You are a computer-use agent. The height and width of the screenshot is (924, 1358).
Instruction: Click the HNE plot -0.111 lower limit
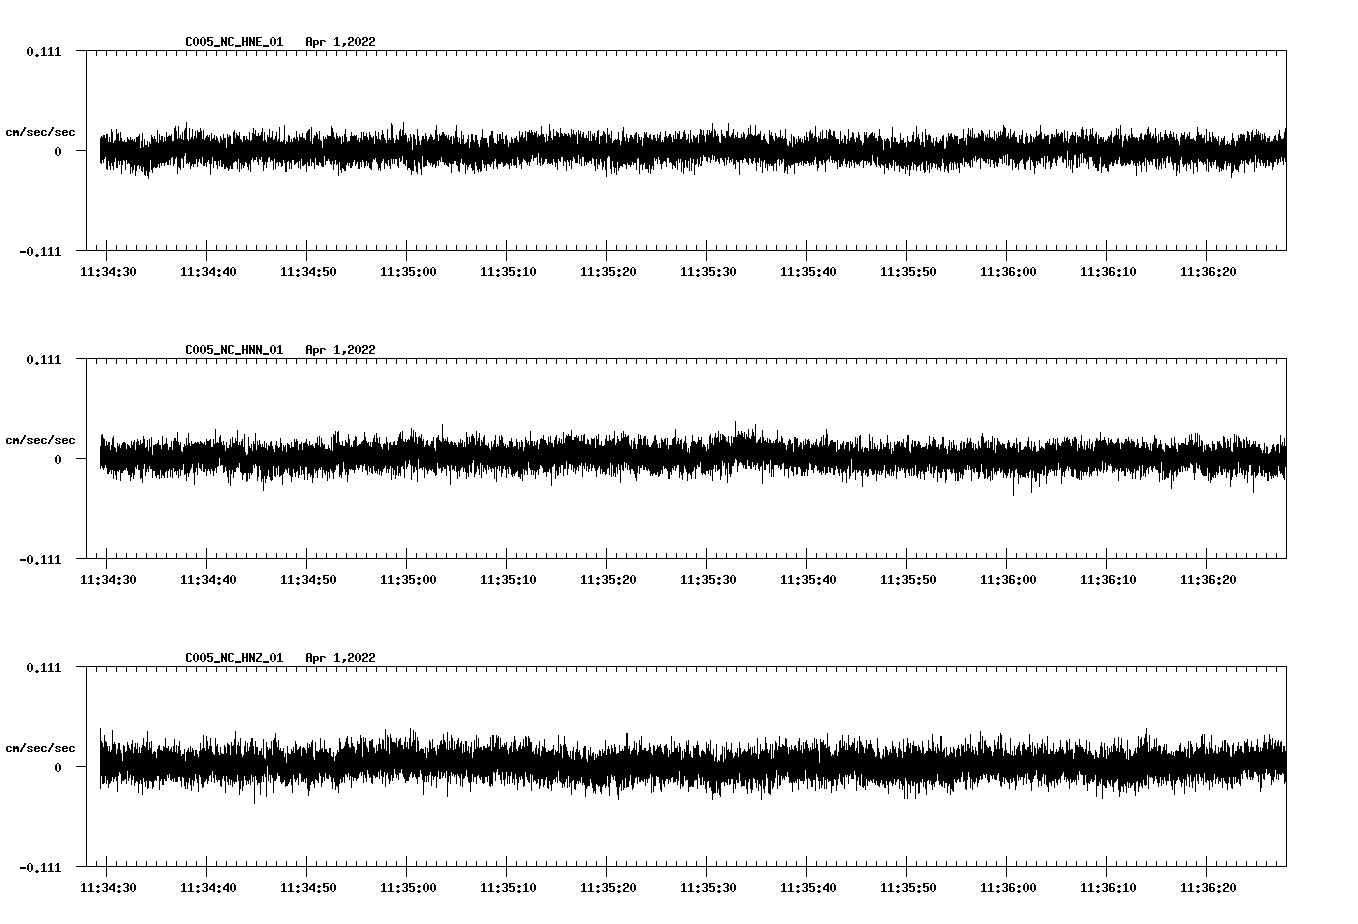40,252
